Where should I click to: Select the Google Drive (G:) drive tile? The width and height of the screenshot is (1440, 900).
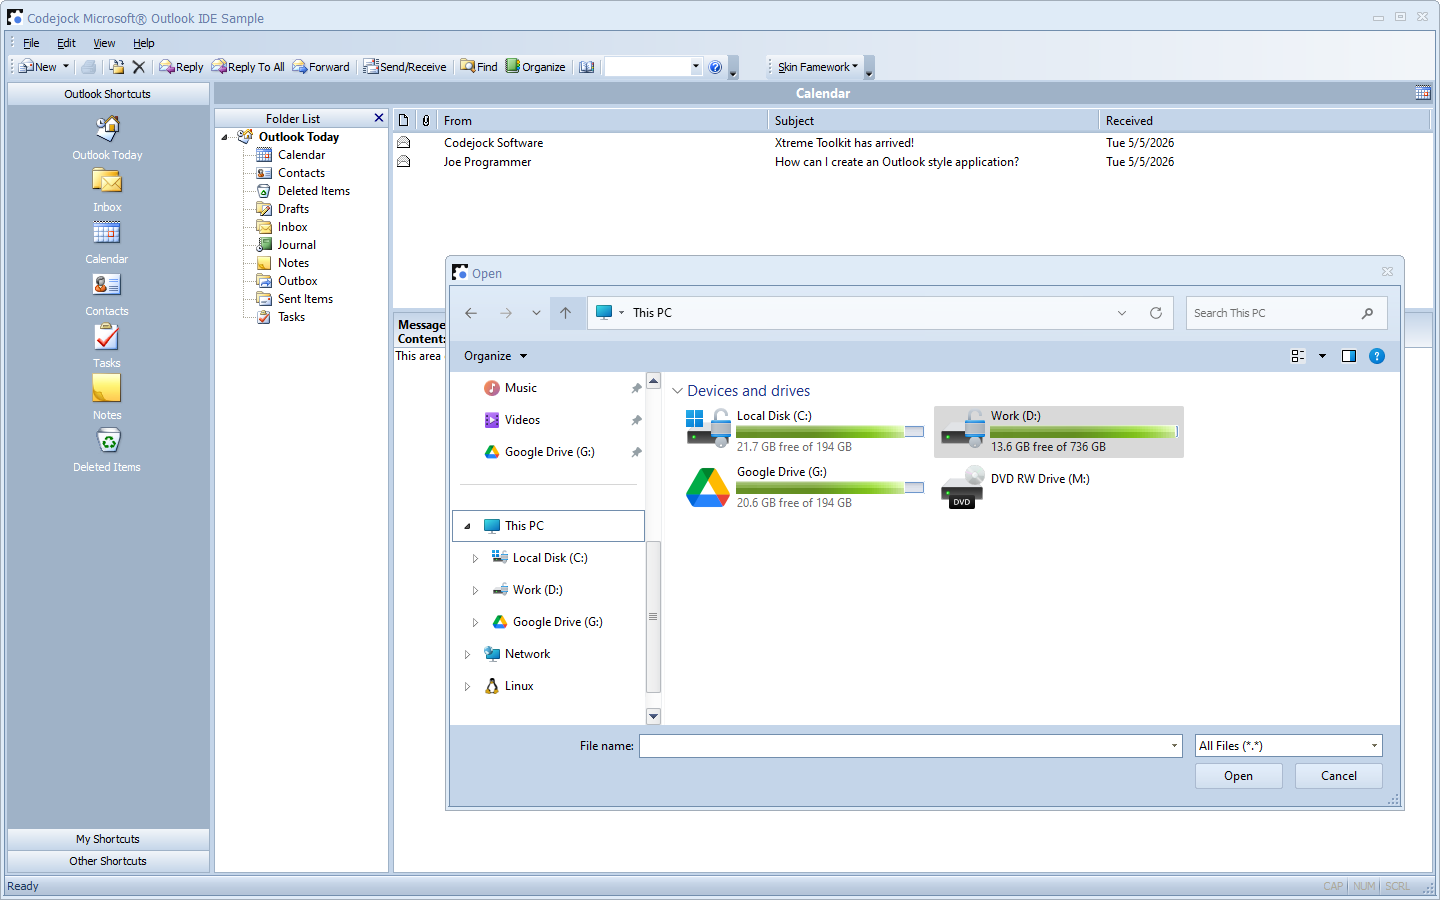pos(805,487)
